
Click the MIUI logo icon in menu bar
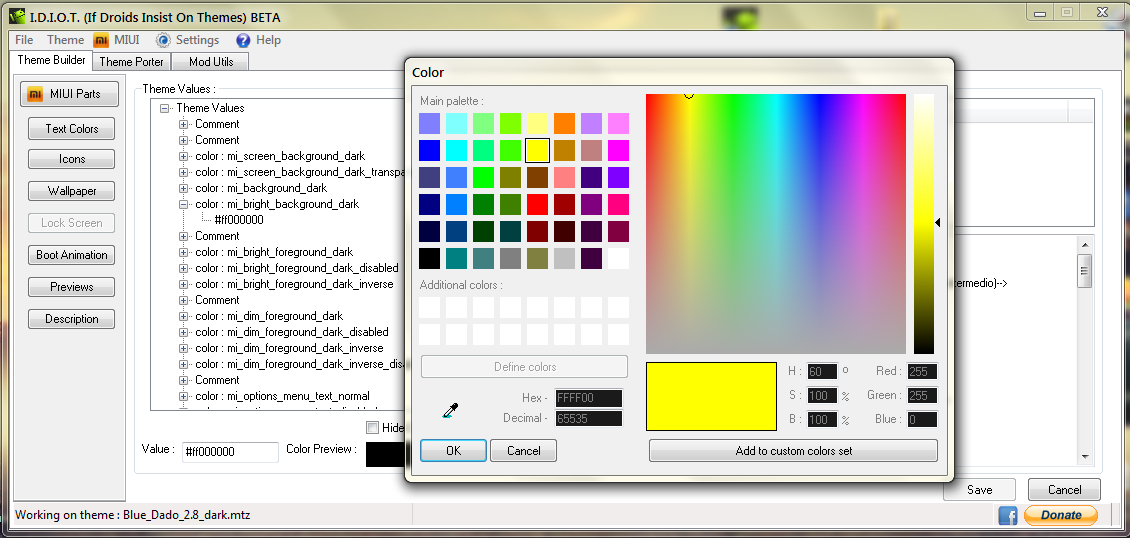[x=102, y=40]
